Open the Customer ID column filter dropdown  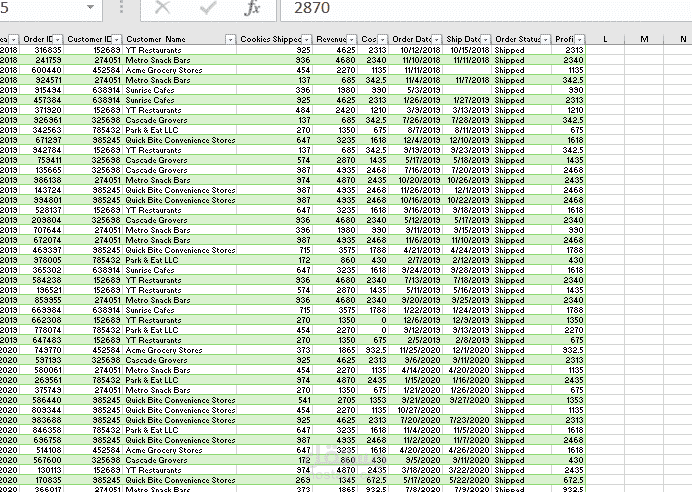pyautogui.click(x=116, y=40)
